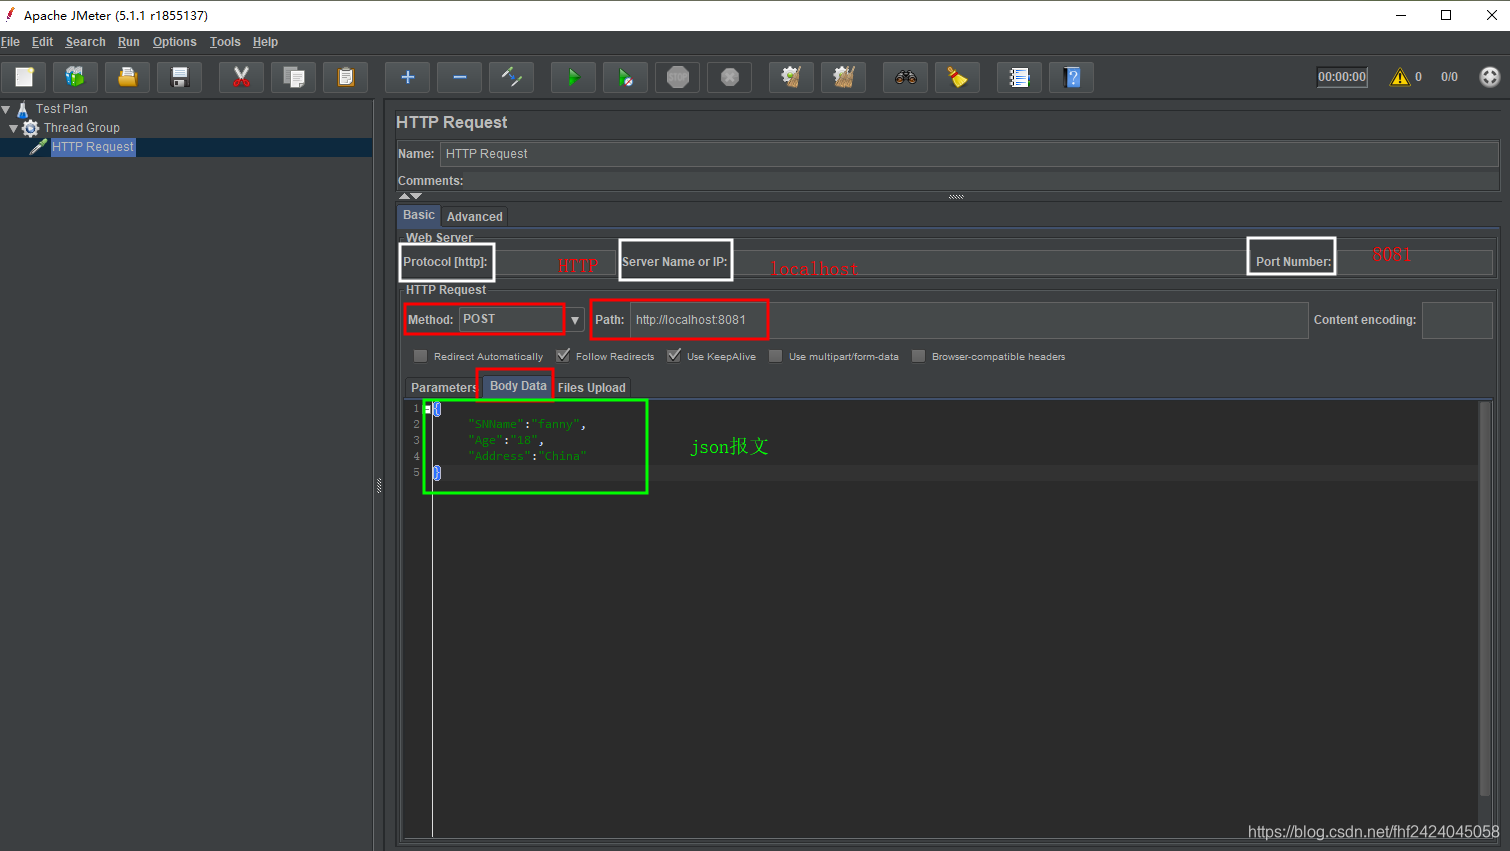Expand all nodes with plus icon
The width and height of the screenshot is (1510, 851).
pos(407,77)
